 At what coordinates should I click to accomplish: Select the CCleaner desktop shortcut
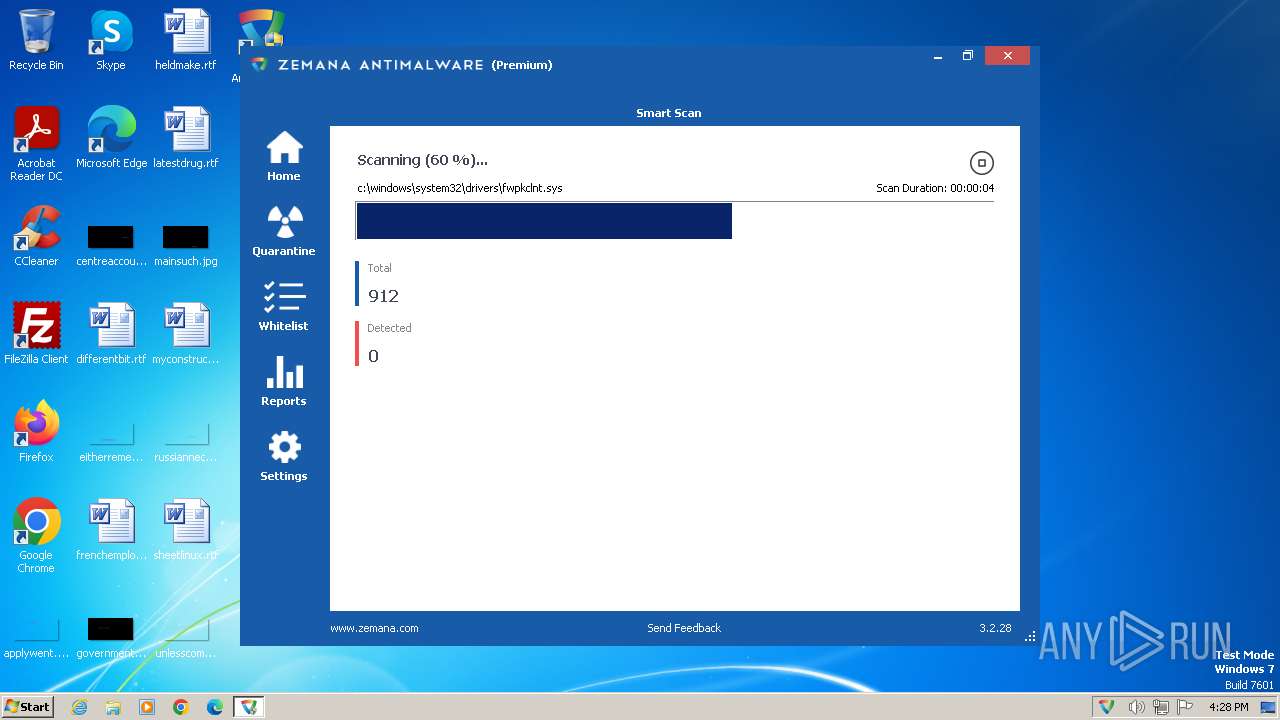[x=36, y=236]
